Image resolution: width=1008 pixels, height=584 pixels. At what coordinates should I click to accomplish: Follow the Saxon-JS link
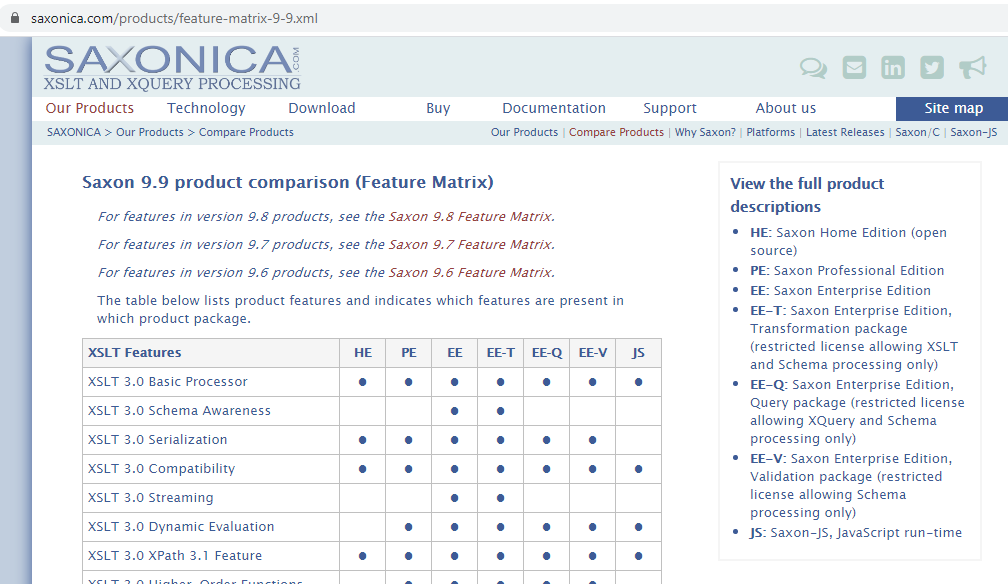[x=974, y=132]
